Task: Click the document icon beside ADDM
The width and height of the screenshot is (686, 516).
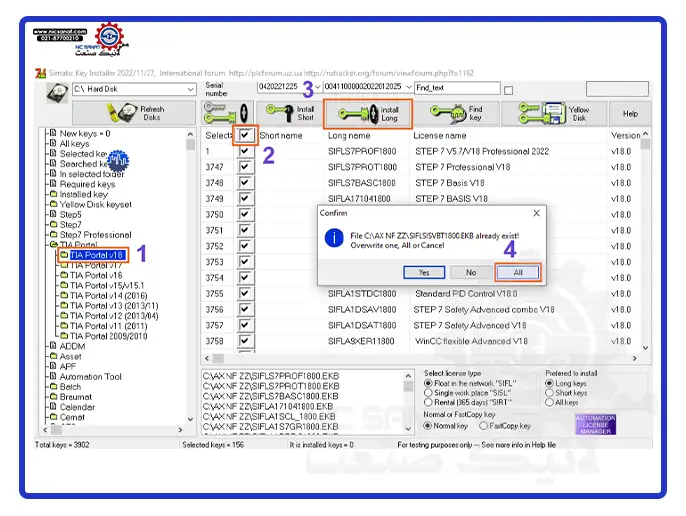Action: 53,346
